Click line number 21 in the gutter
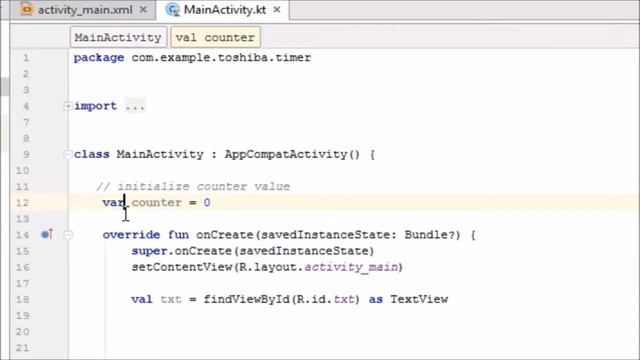This screenshot has height=360, width=640. tap(22, 348)
